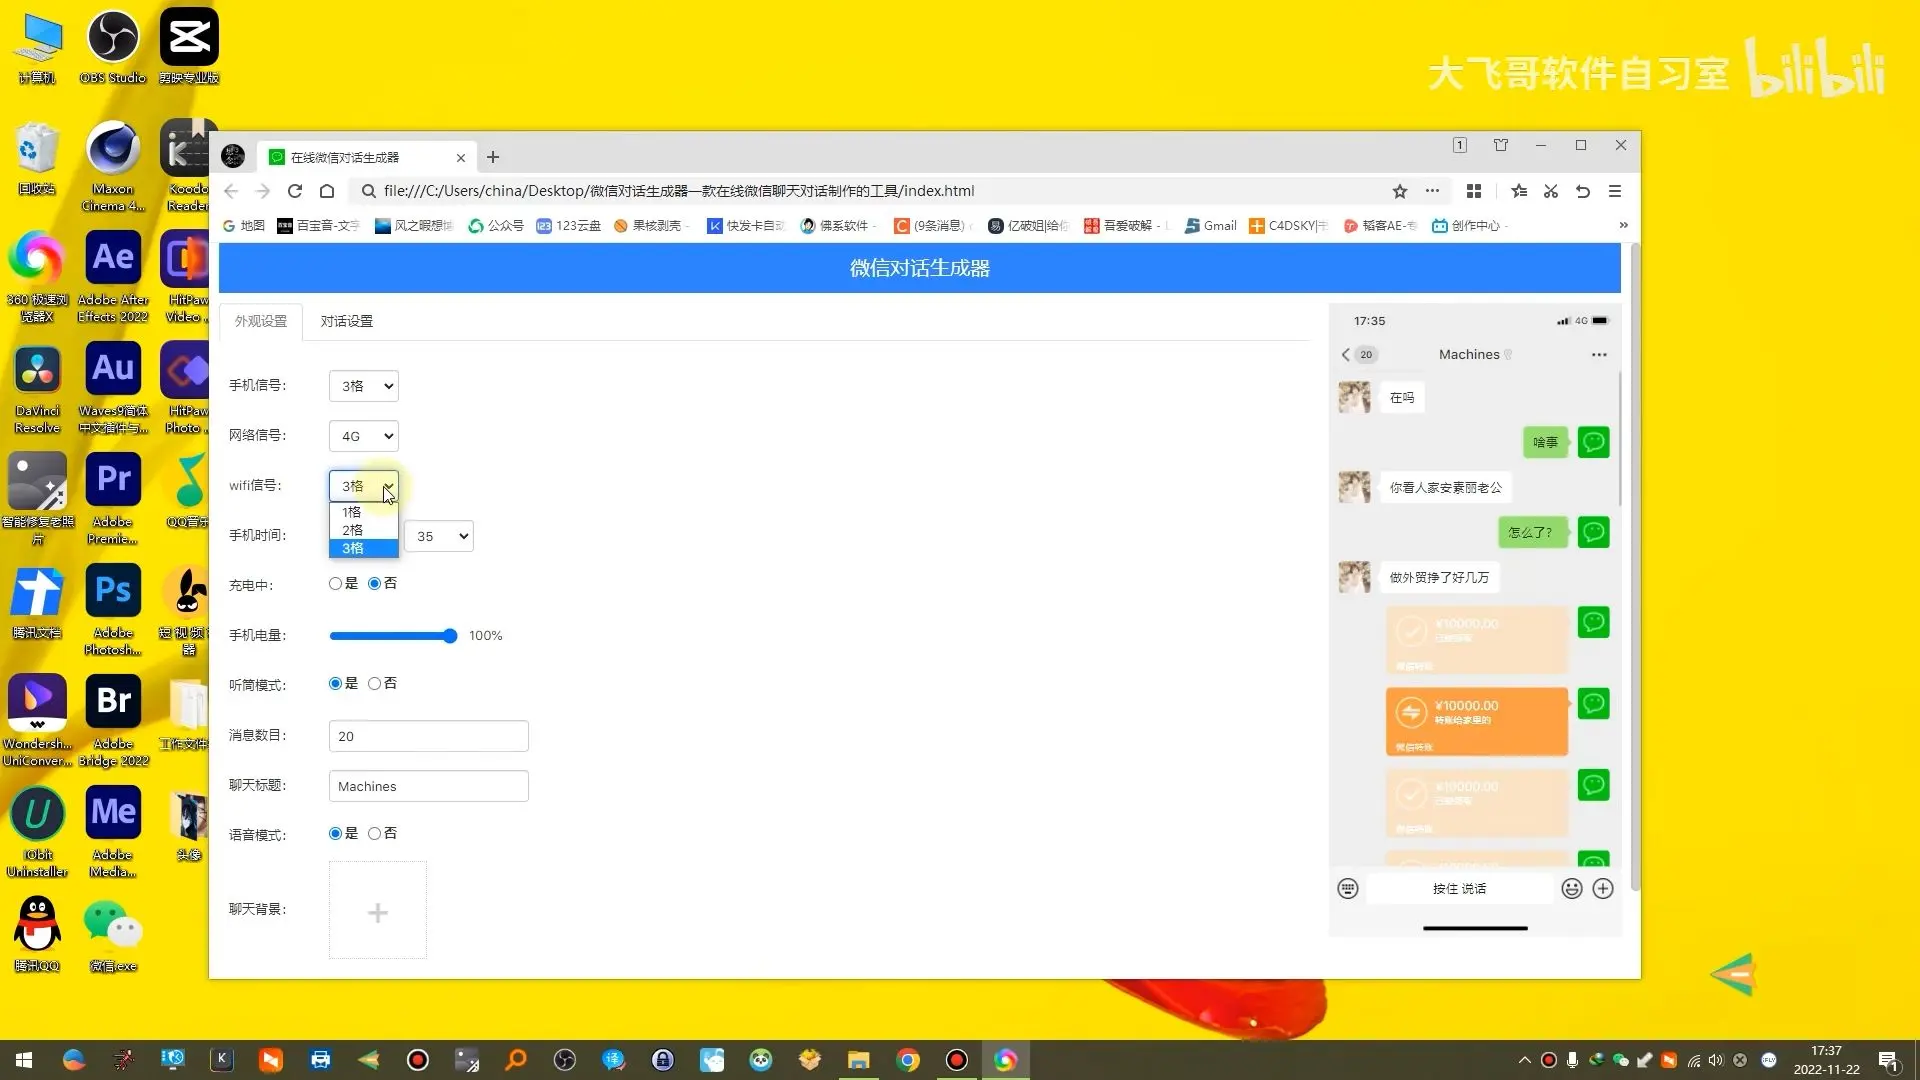Select 否 for 听筒模式
This screenshot has height=1080, width=1920.
tap(375, 684)
